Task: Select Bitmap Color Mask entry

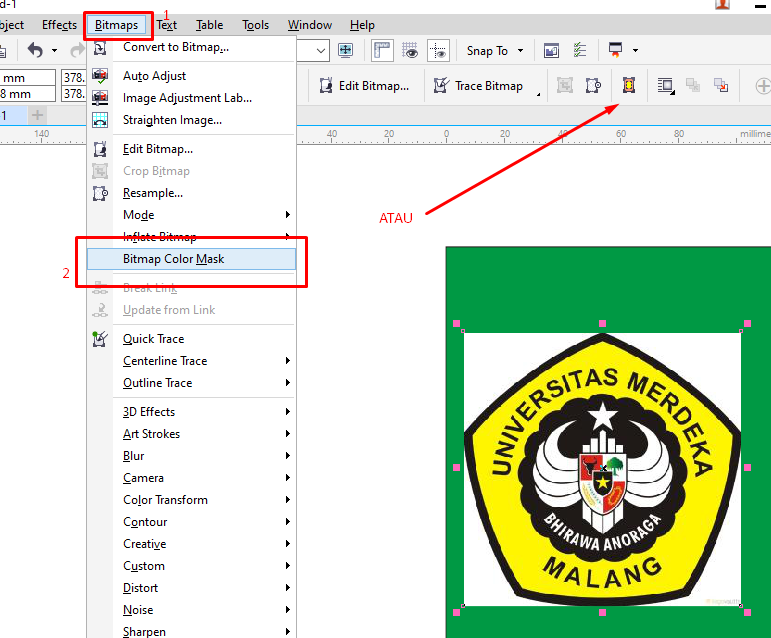Action: 192,259
